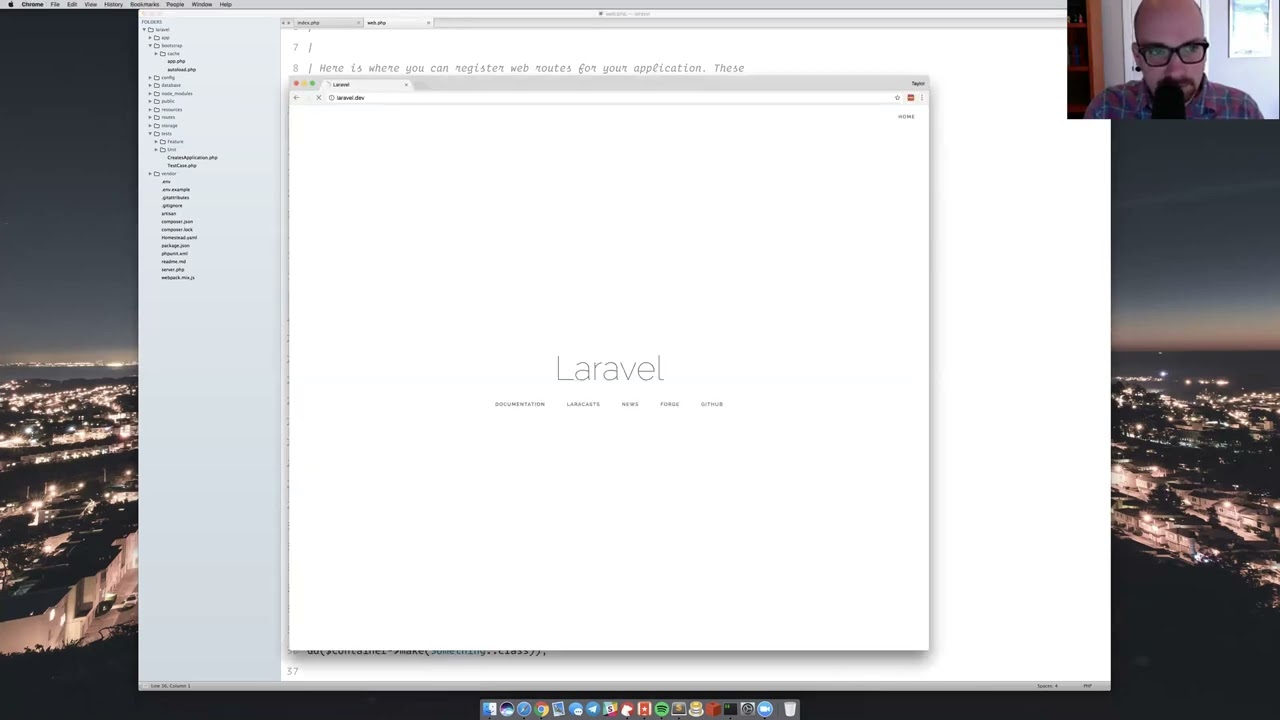Open autoload.php in sidebar
1280x720 pixels.
tap(182, 70)
